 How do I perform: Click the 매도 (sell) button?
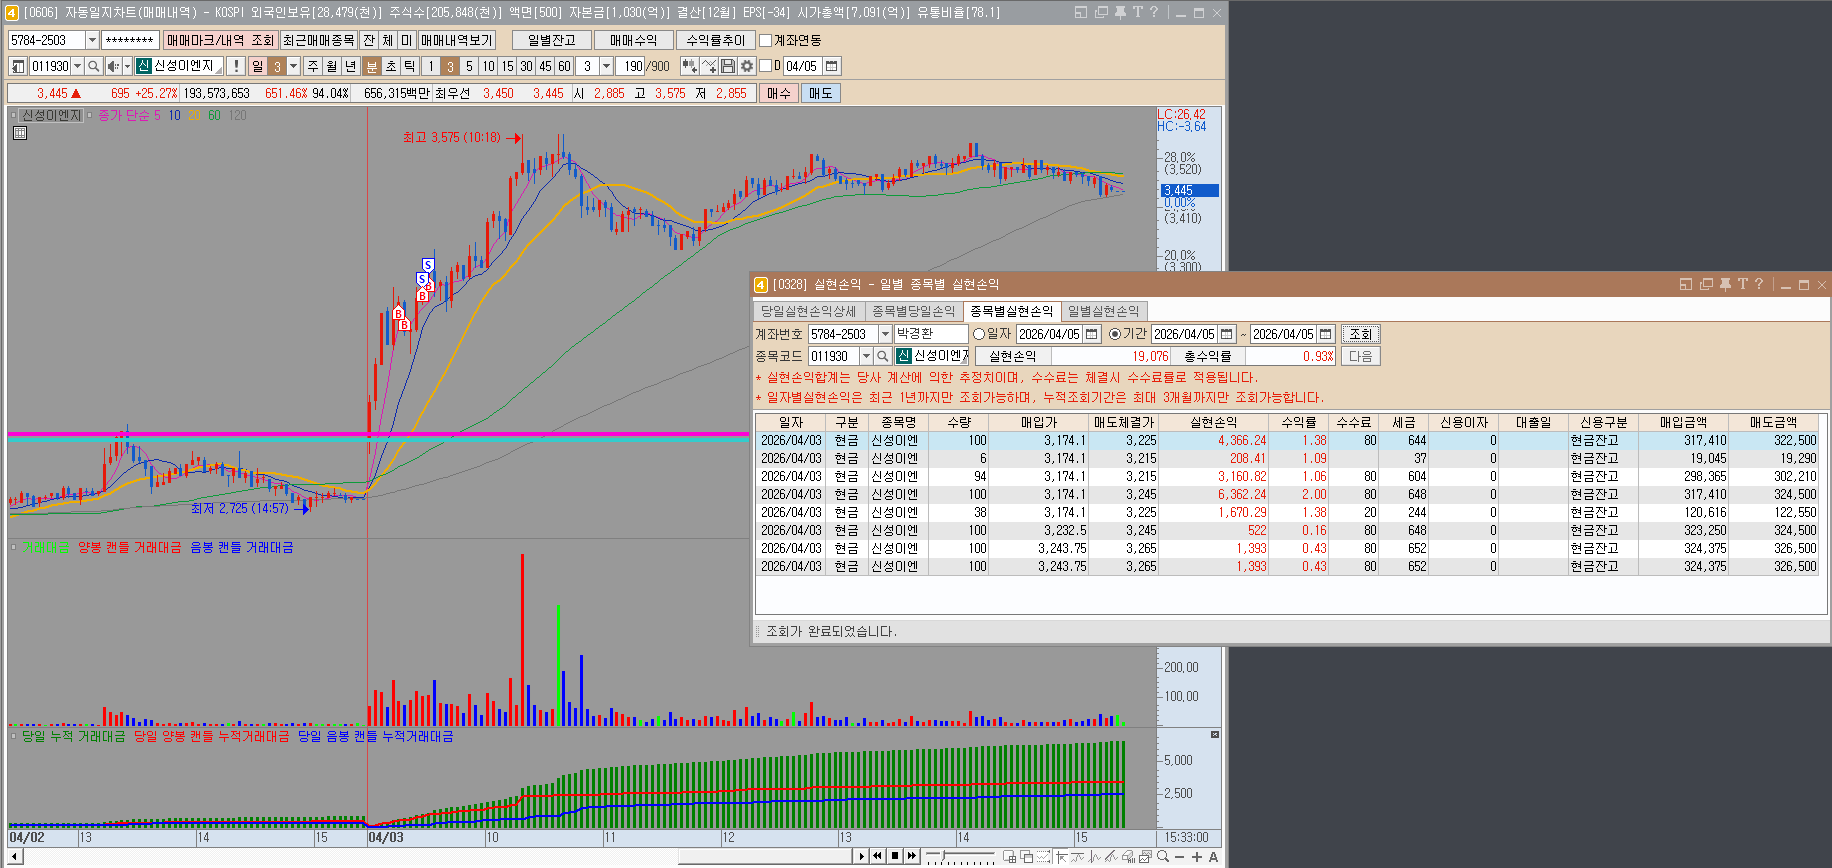coord(820,93)
